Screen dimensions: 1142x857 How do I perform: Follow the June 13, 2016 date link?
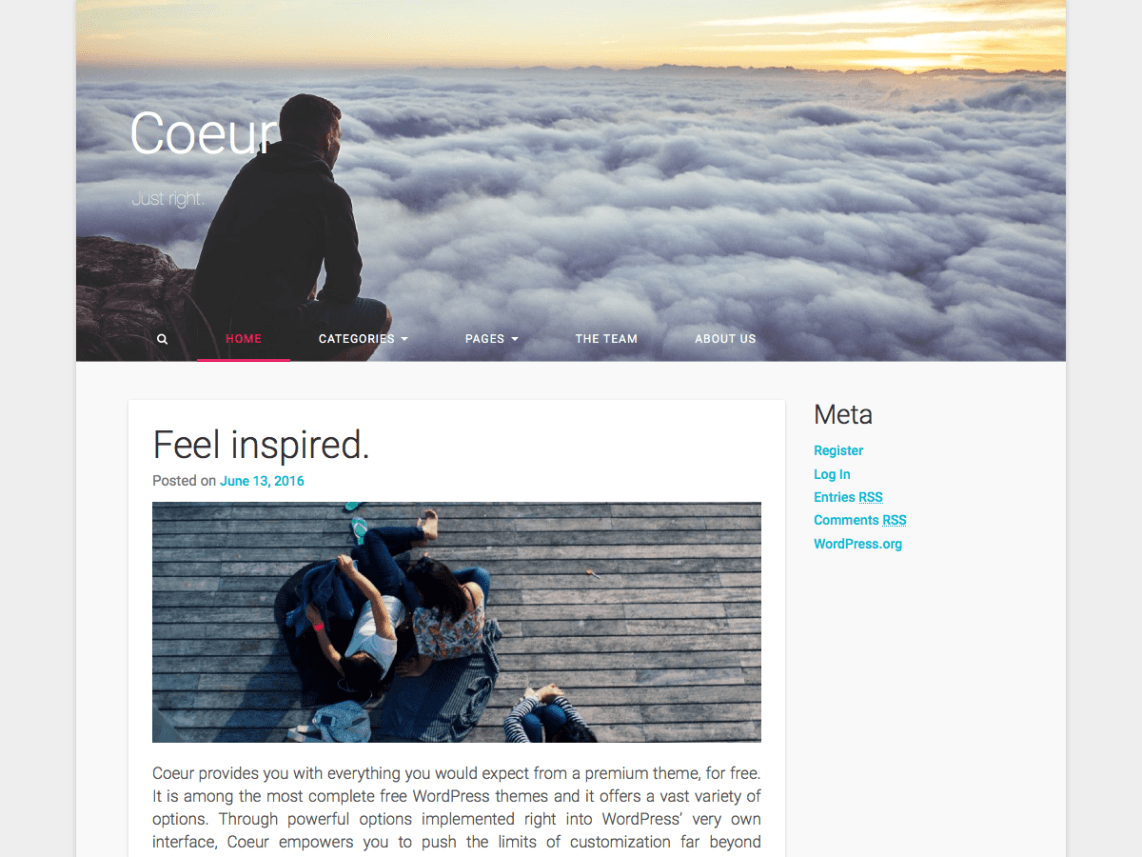[x=262, y=481]
